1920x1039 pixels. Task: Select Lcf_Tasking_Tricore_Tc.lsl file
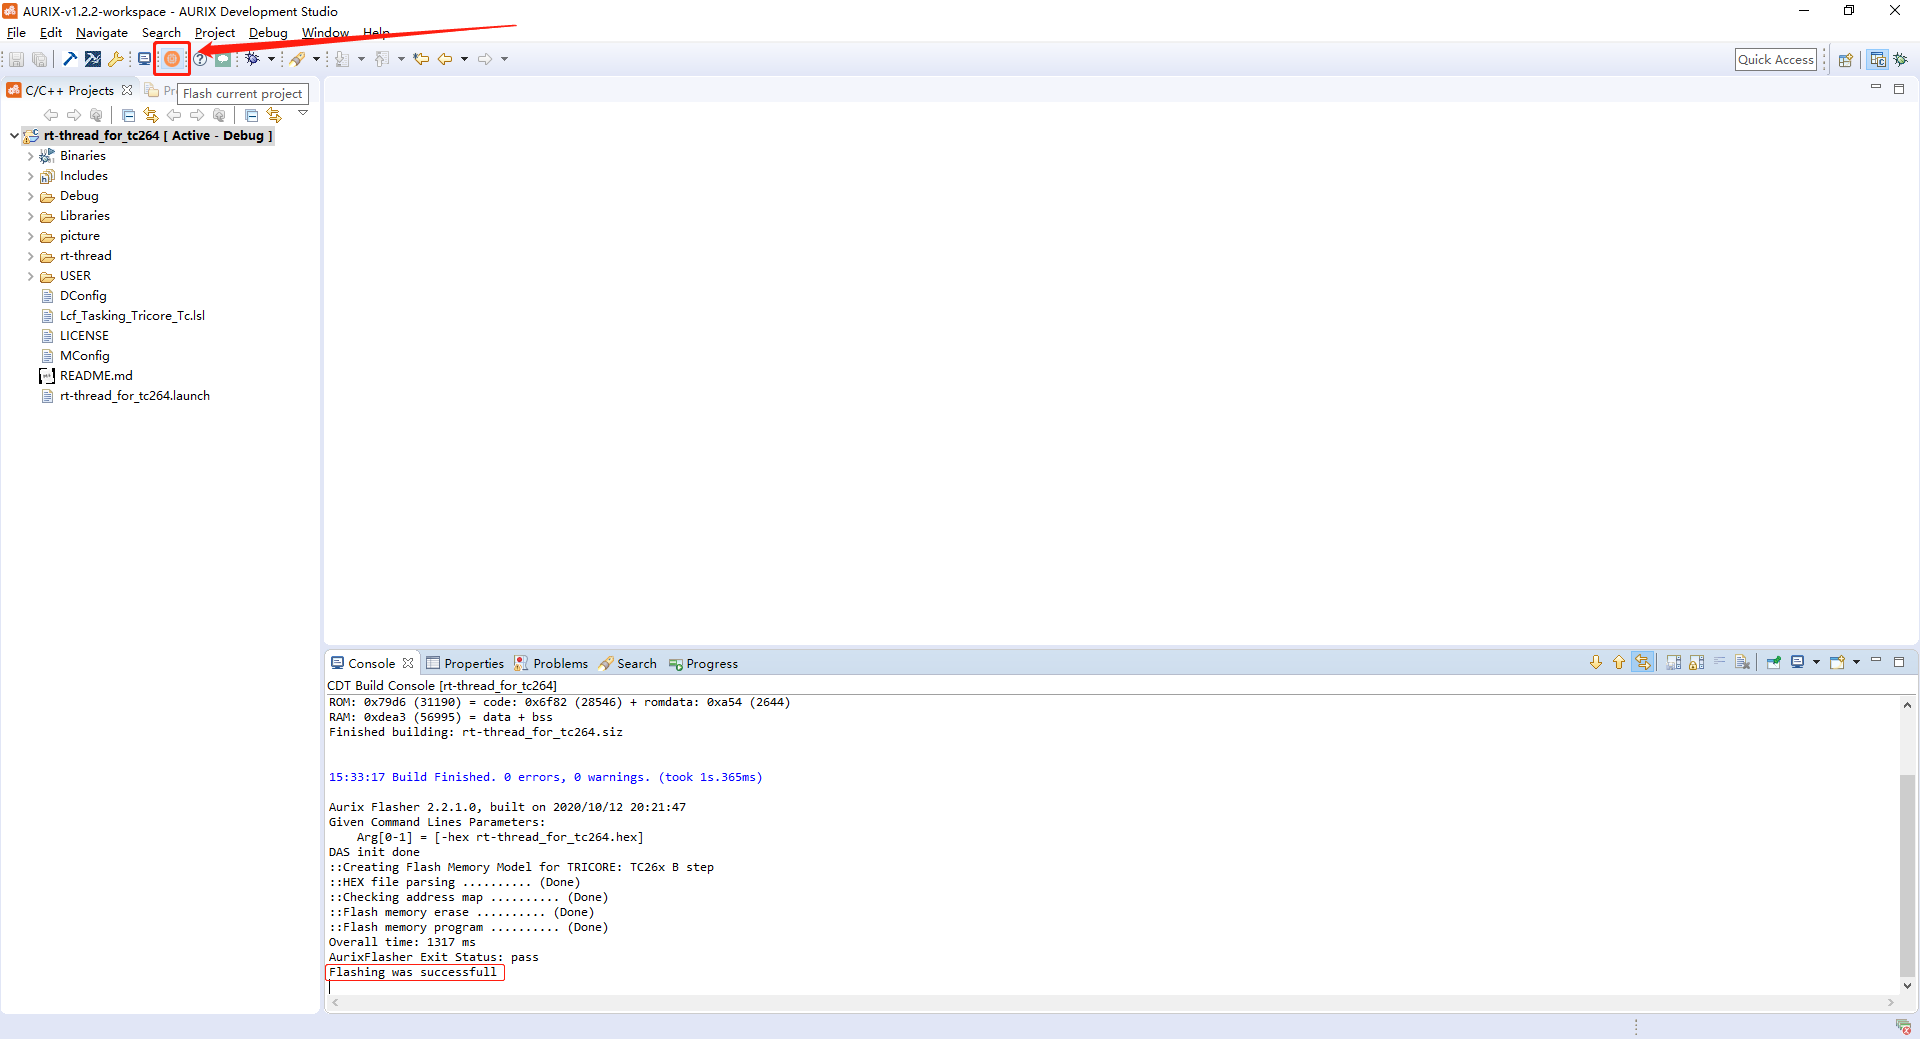pyautogui.click(x=132, y=316)
